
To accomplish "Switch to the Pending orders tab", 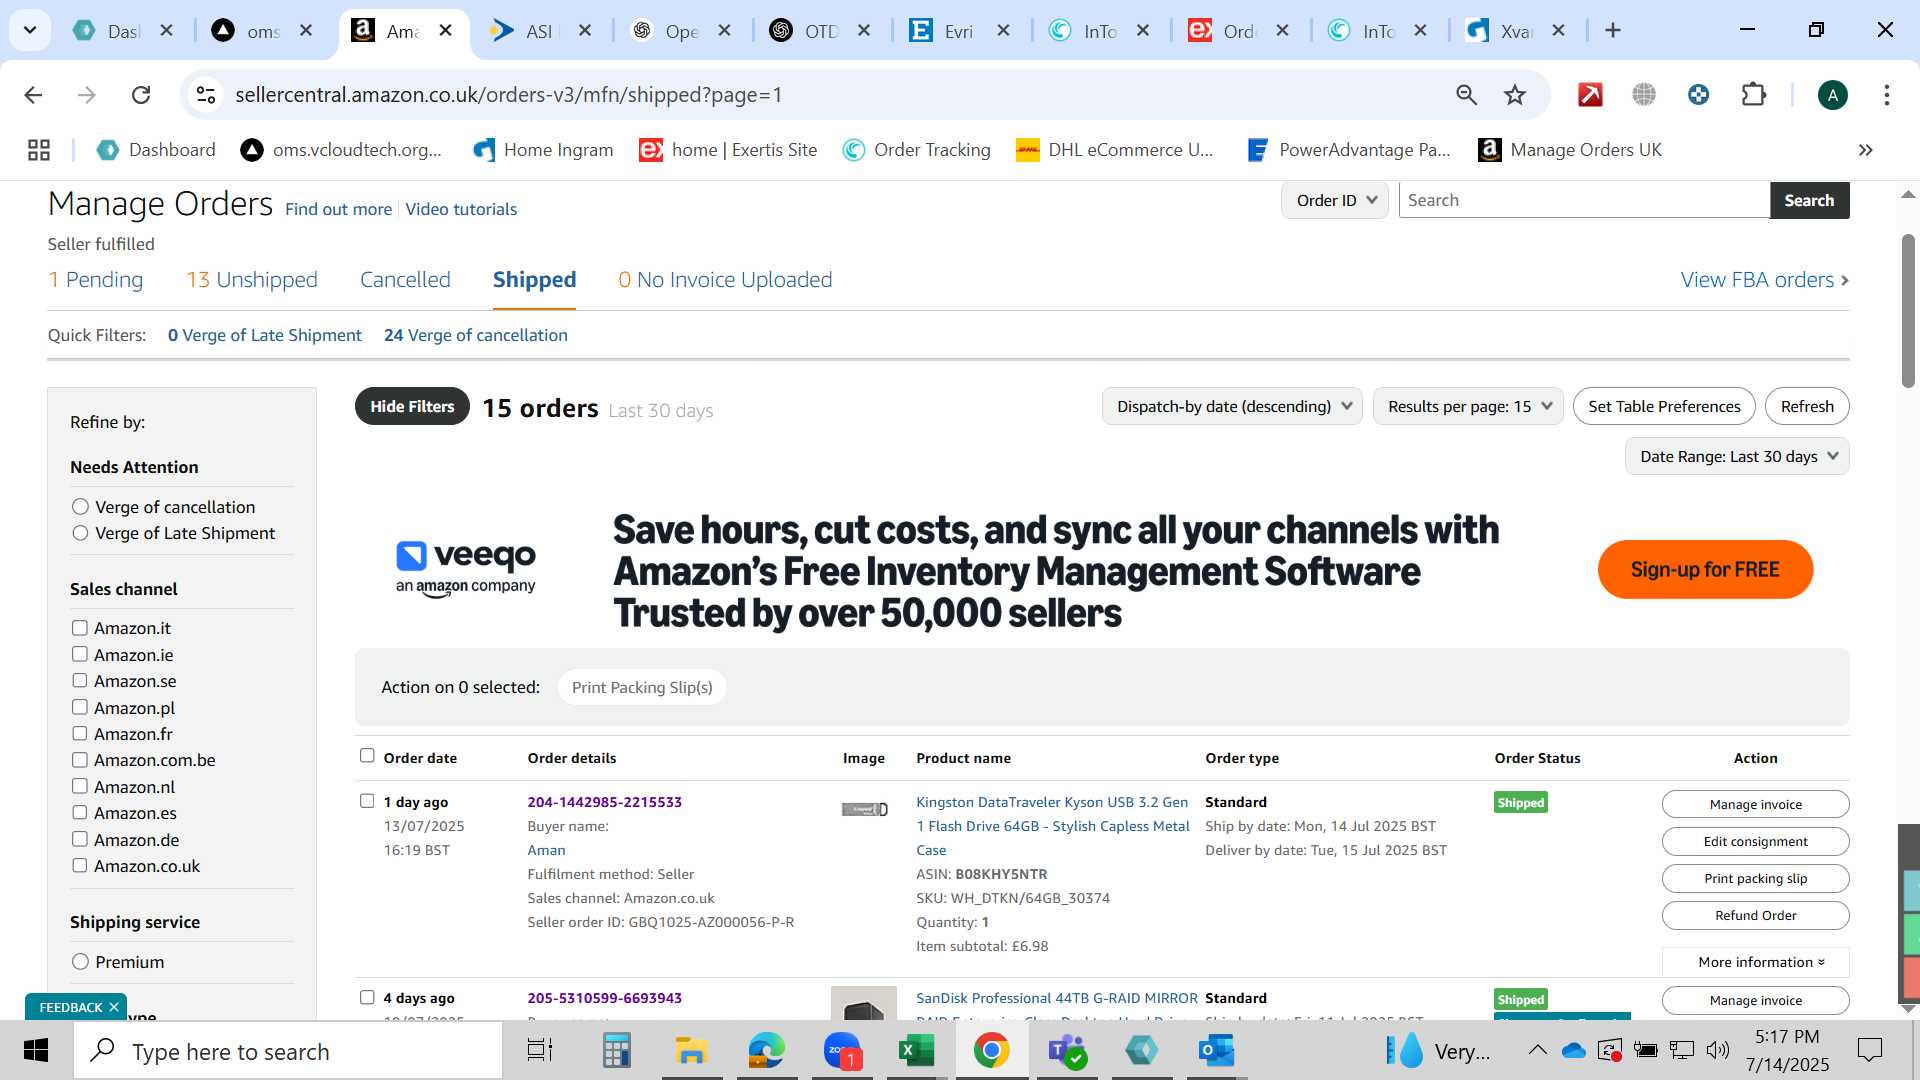I will pos(96,280).
